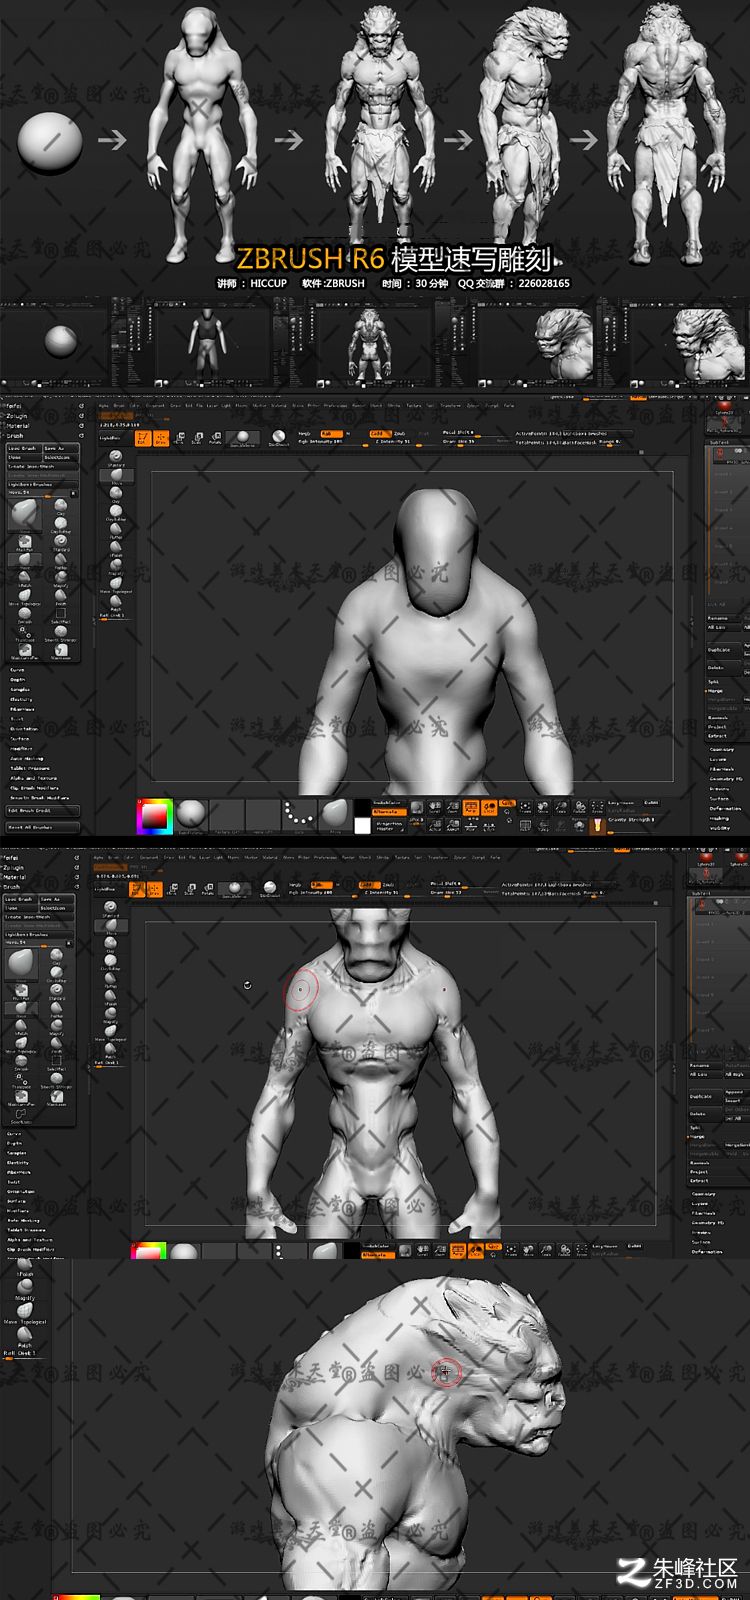
Task: Toggle Draw mode in muscled-model window's toolbar
Action: tap(156, 889)
